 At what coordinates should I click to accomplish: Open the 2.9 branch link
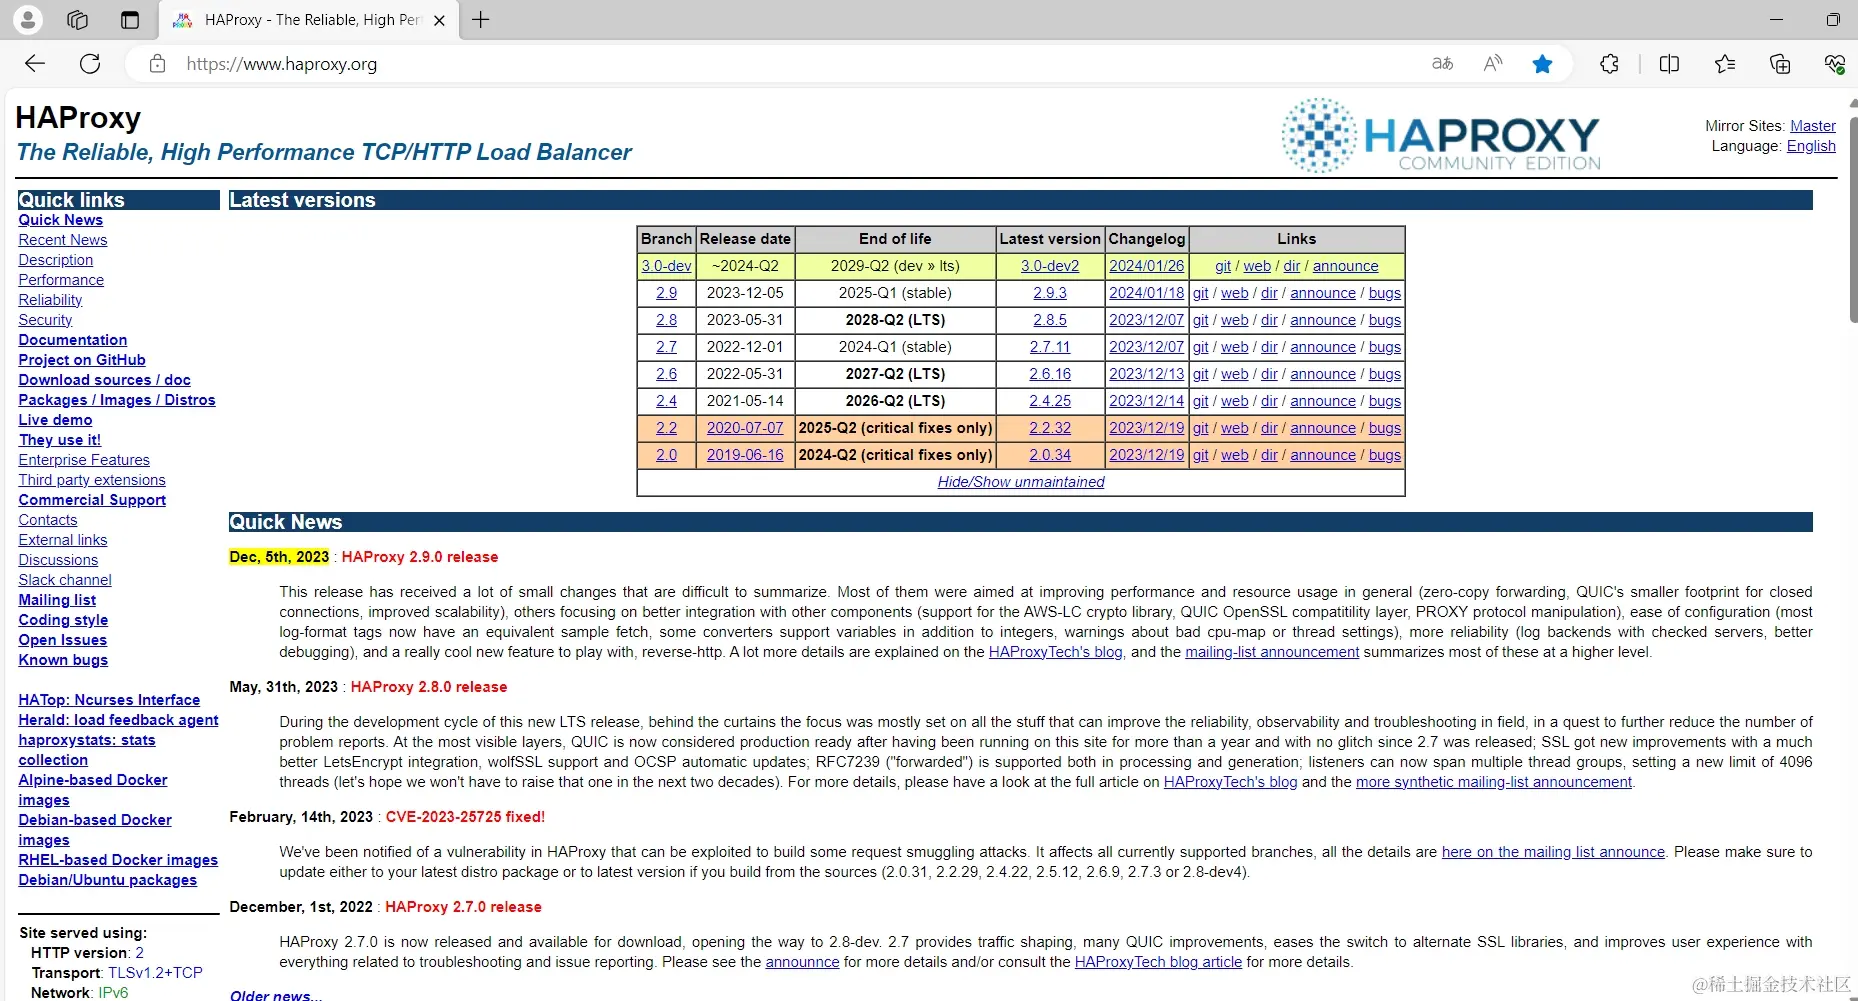tap(666, 293)
